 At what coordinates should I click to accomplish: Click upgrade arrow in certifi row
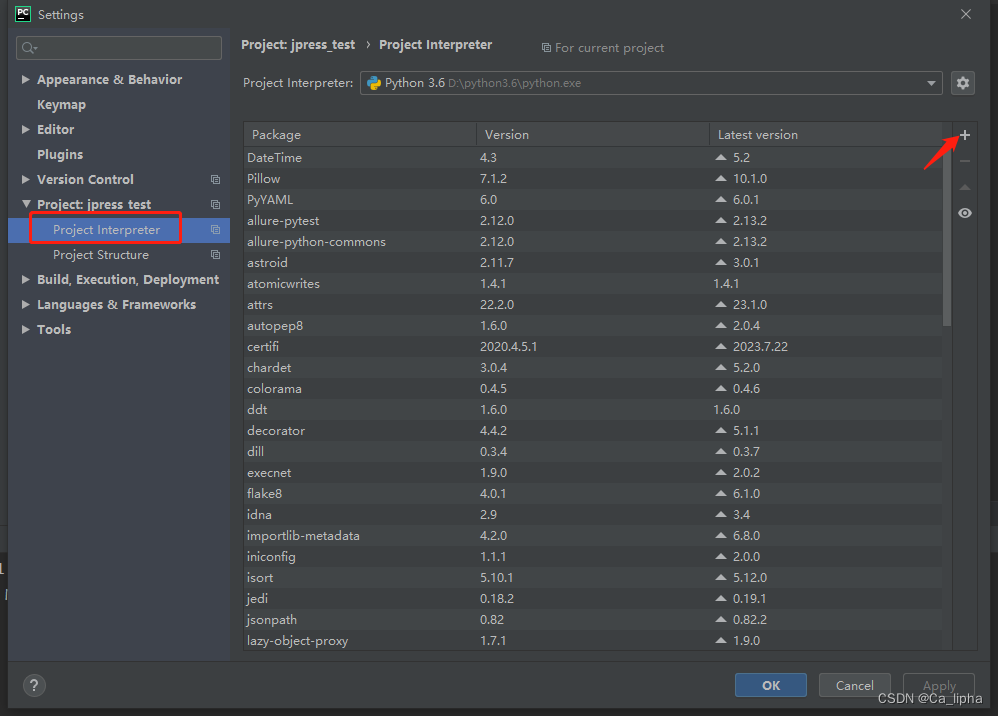(720, 346)
